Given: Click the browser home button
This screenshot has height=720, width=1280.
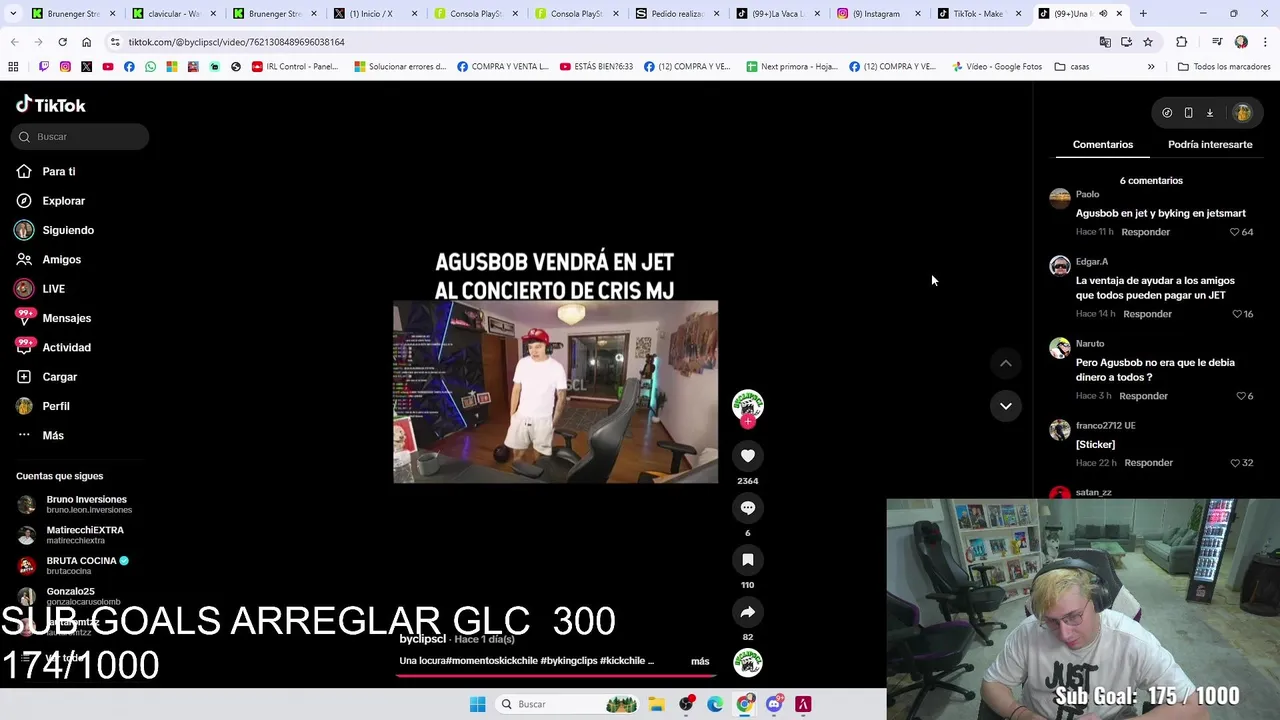Looking at the screenshot, I should click(86, 42).
